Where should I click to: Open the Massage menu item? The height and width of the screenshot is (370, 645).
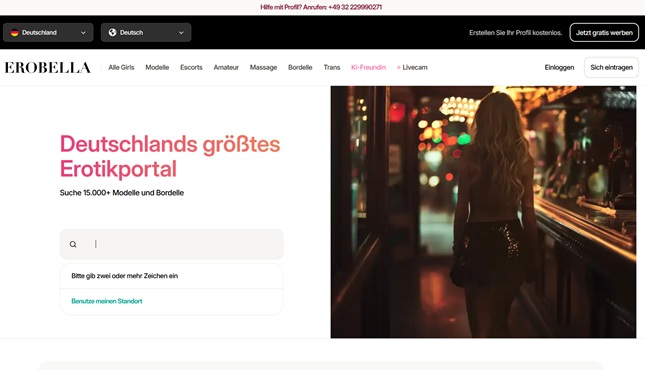point(263,67)
